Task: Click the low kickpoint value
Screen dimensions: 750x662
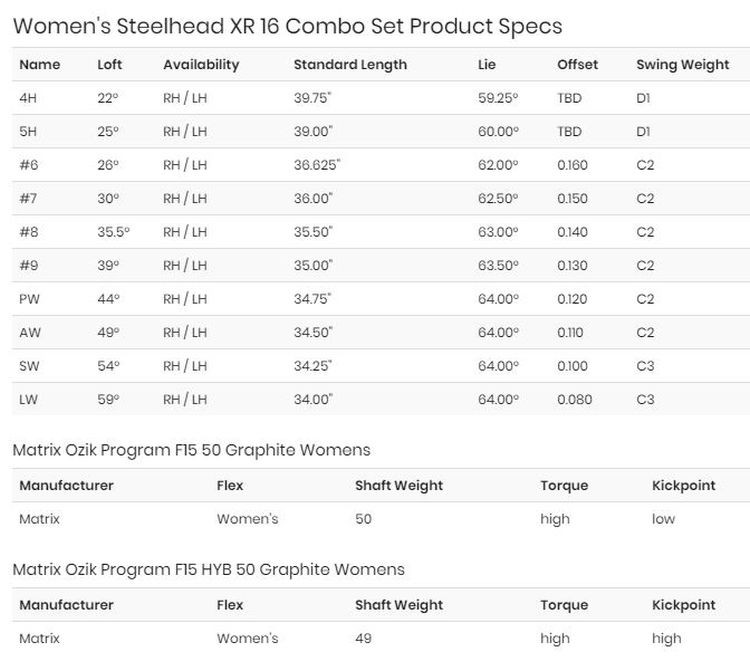Action: pyautogui.click(x=663, y=519)
